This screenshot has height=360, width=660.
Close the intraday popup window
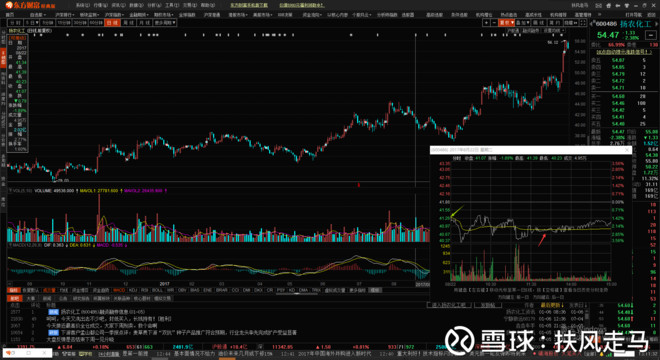pos(626,150)
